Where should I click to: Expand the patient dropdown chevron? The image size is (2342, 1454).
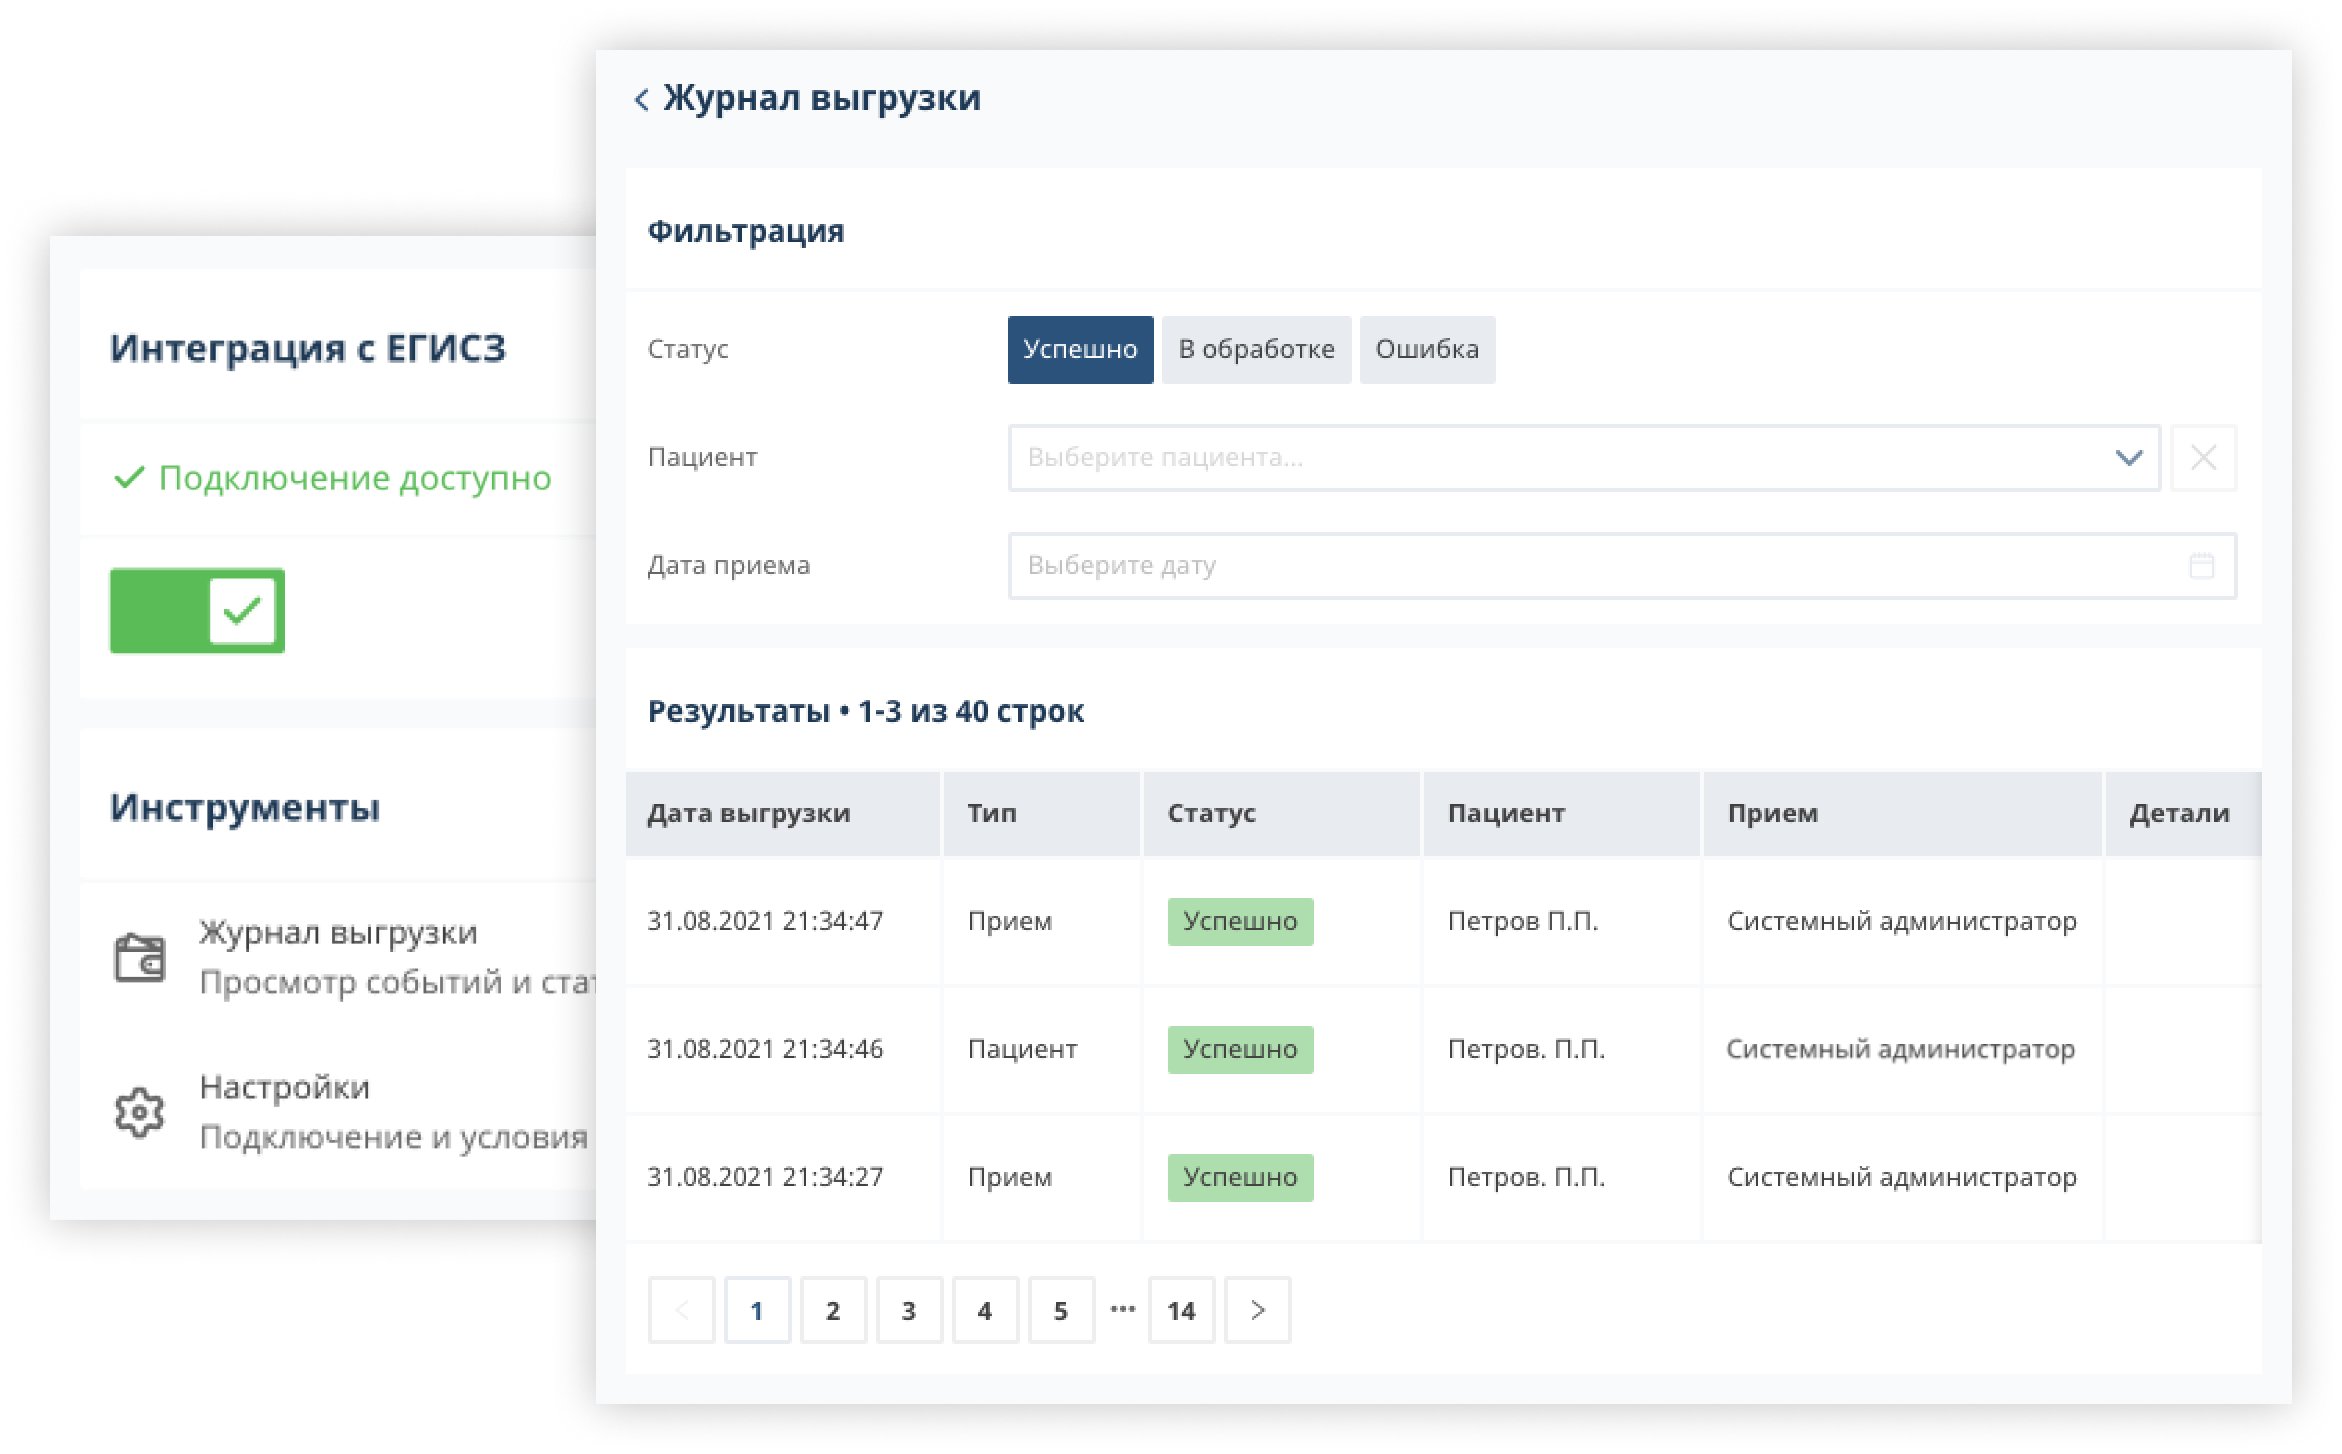[x=2128, y=458]
